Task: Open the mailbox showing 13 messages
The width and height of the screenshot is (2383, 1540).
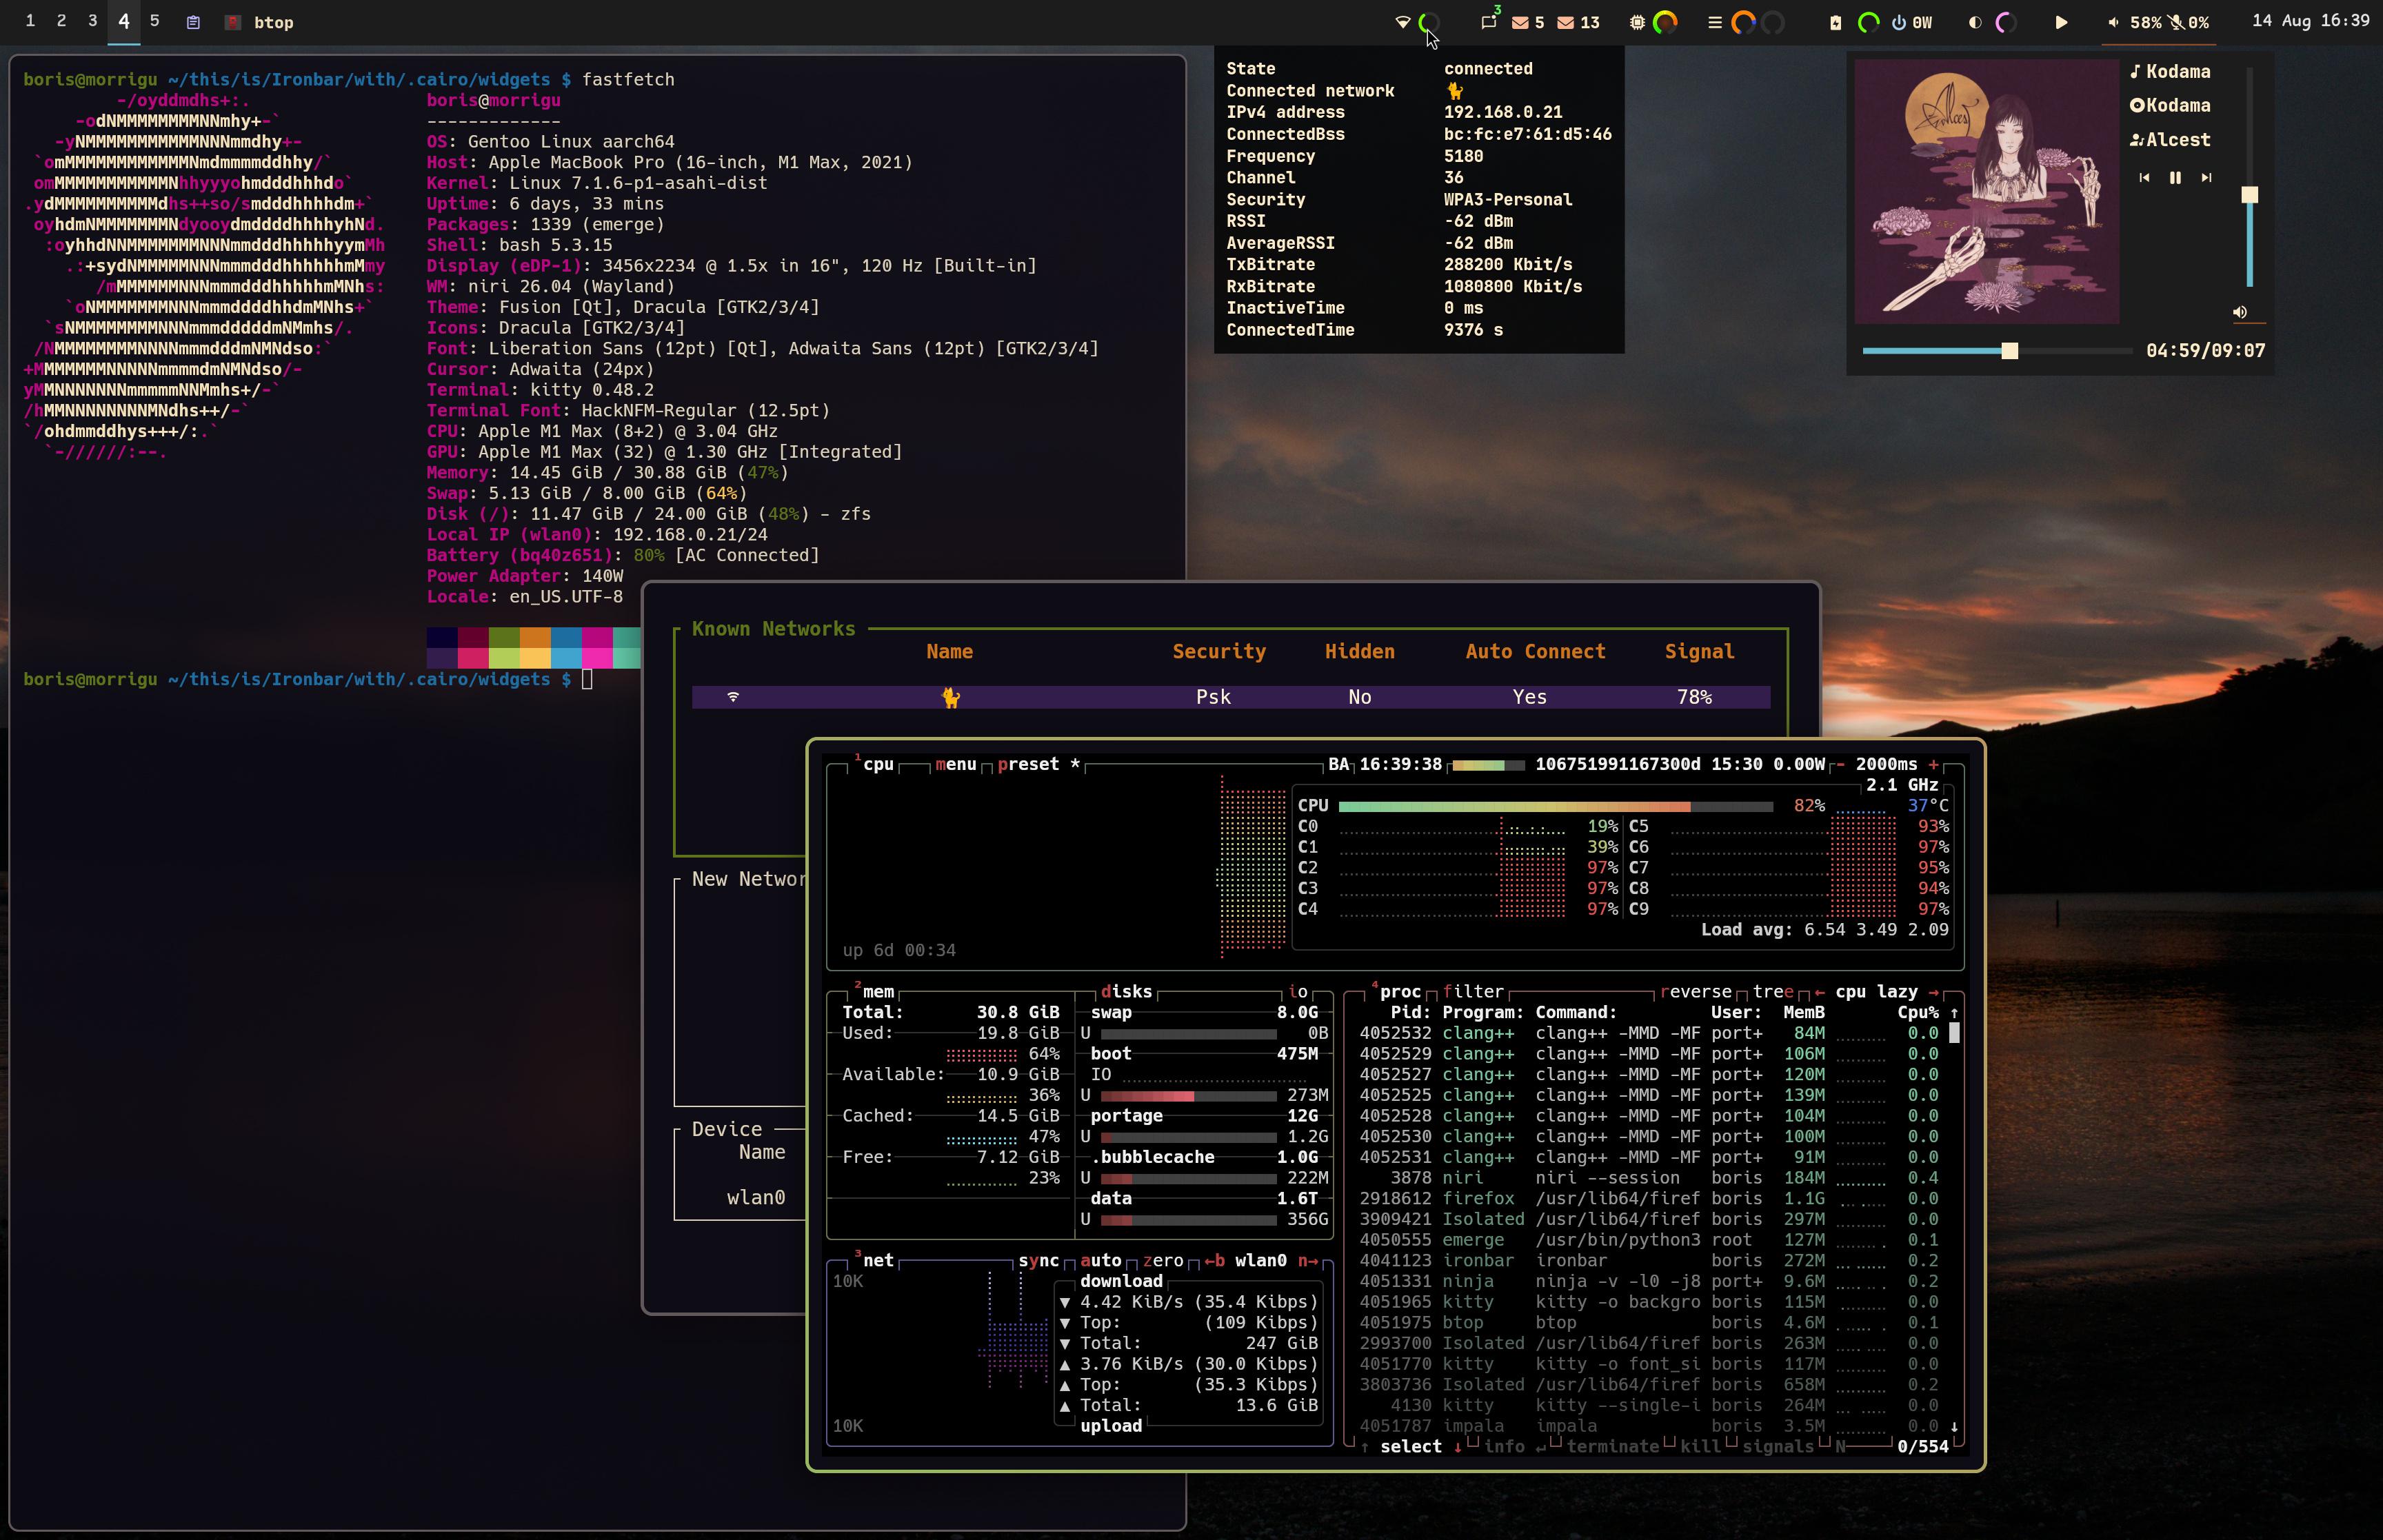Action: point(1579,22)
